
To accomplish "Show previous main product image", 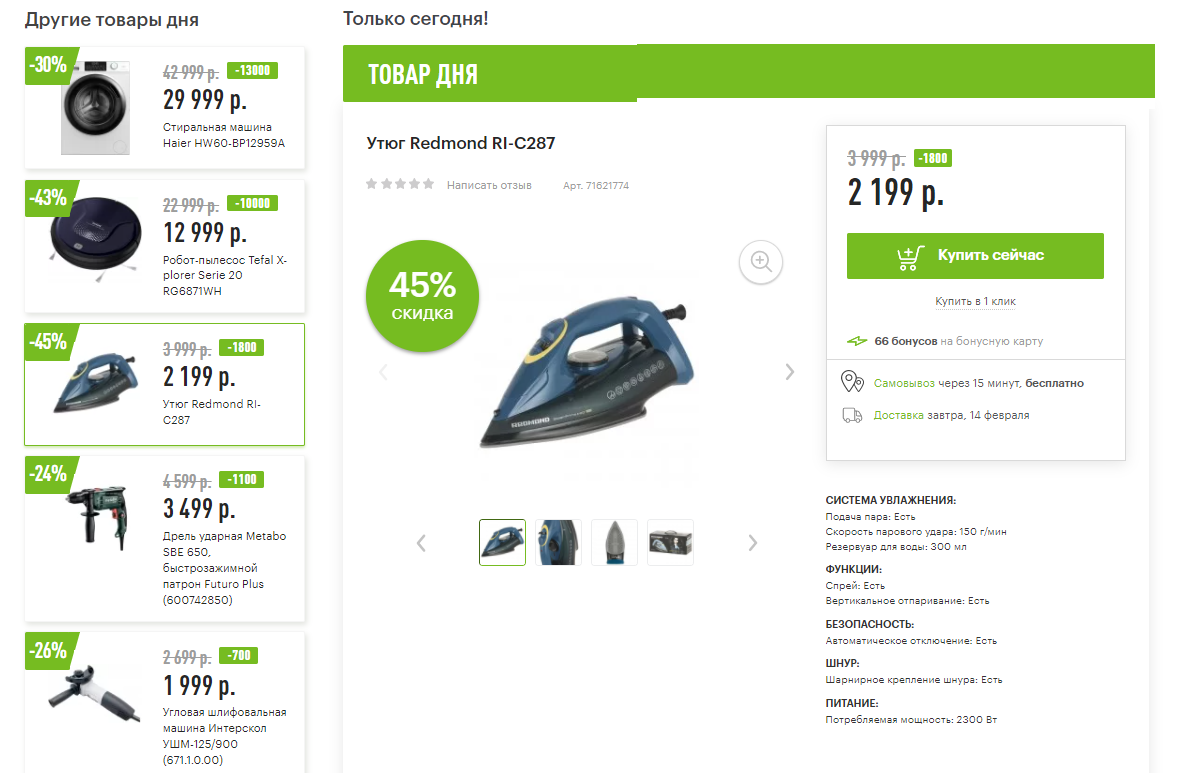I will click(x=383, y=372).
